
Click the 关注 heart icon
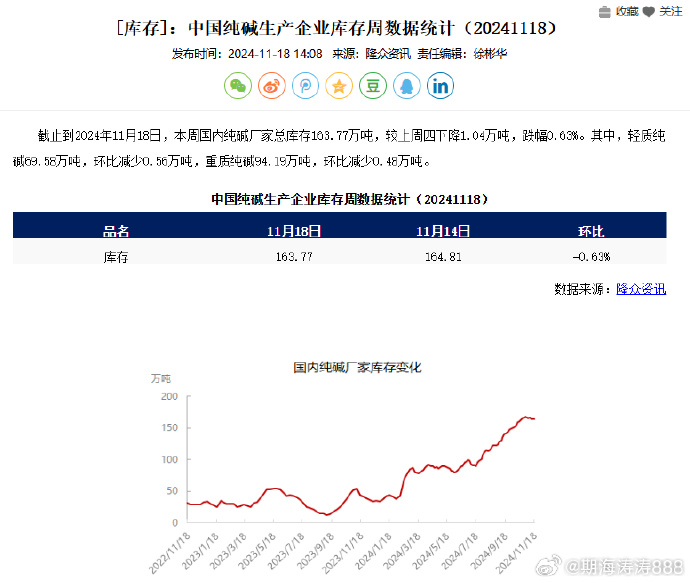[x=648, y=12]
